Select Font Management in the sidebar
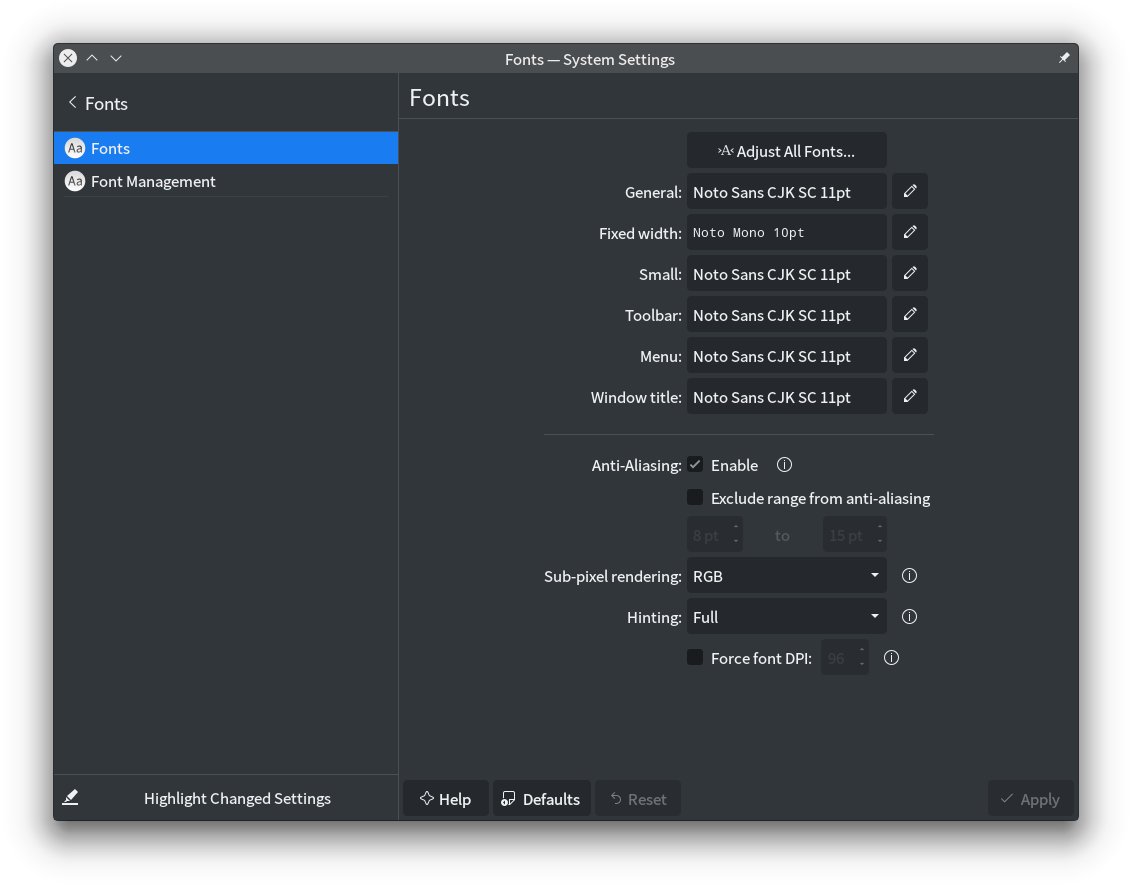 [x=153, y=181]
